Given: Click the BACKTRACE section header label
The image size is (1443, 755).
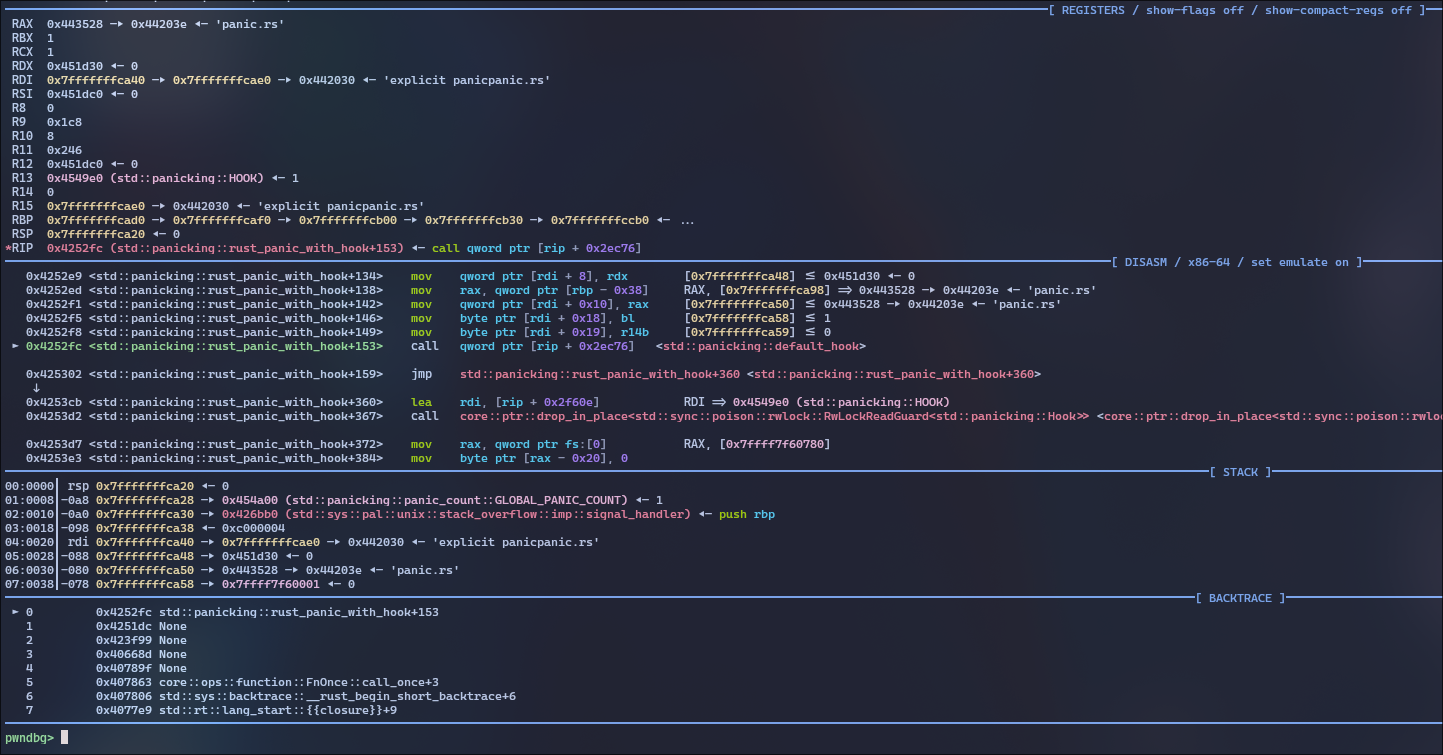Looking at the screenshot, I should (x=1240, y=598).
